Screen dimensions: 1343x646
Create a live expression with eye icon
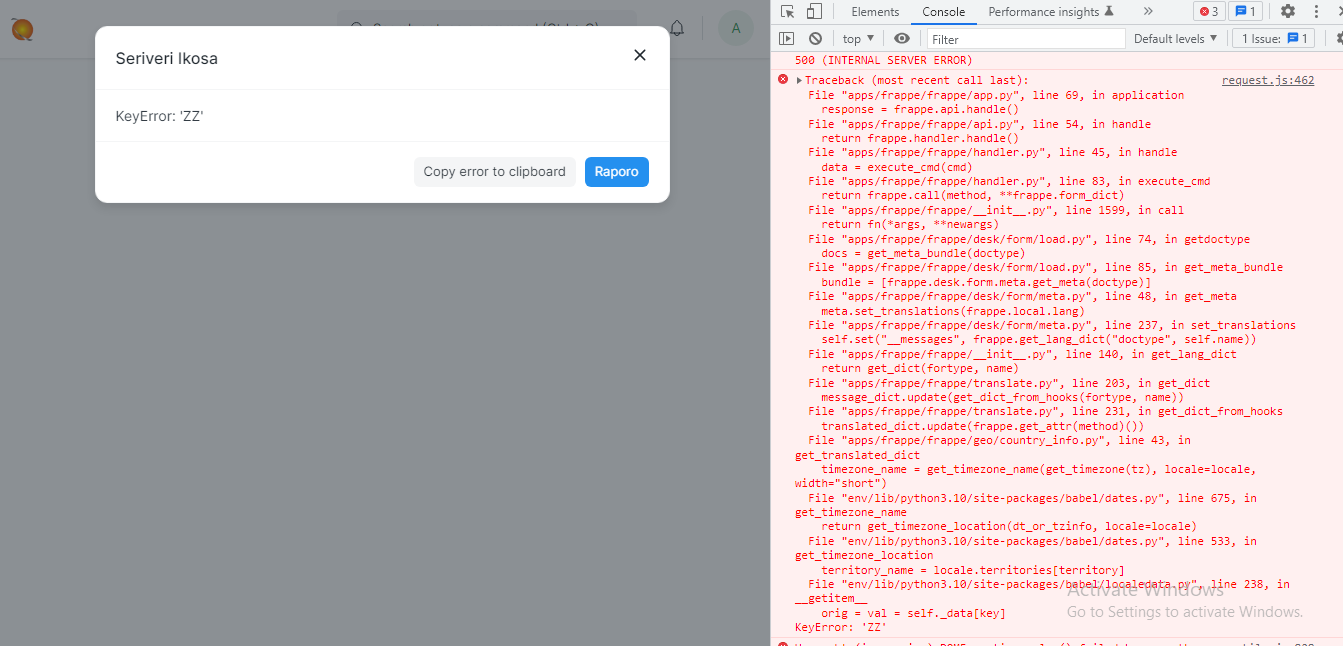902,39
